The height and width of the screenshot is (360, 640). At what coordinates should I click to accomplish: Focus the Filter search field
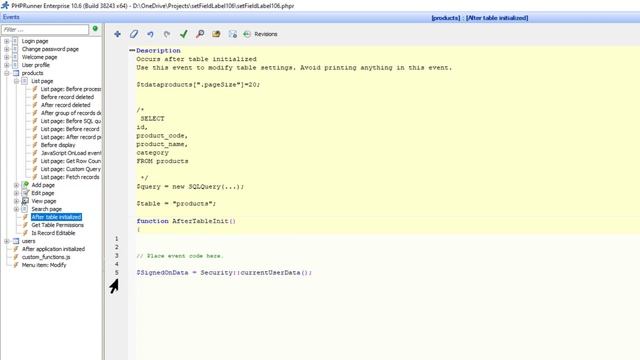45,29
